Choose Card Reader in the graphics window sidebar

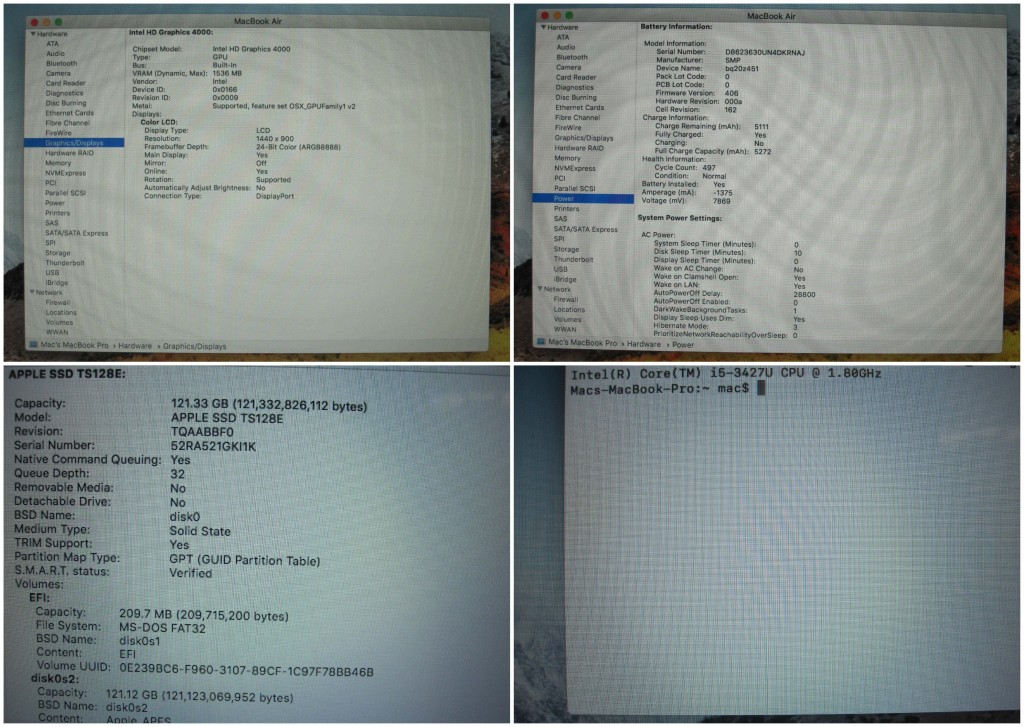(65, 83)
